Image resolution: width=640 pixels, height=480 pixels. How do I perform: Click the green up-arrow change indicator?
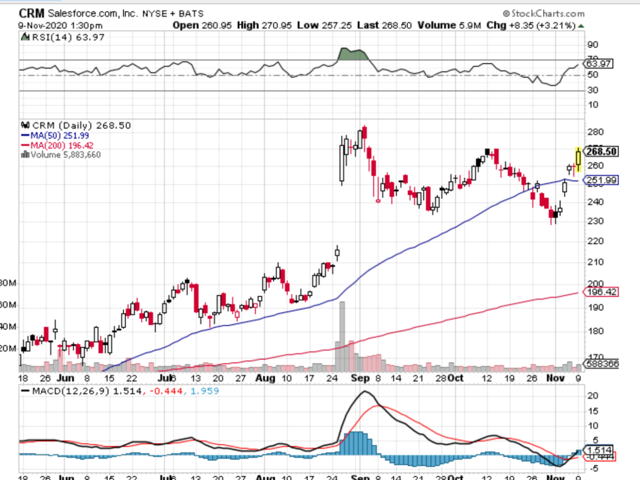point(581,26)
